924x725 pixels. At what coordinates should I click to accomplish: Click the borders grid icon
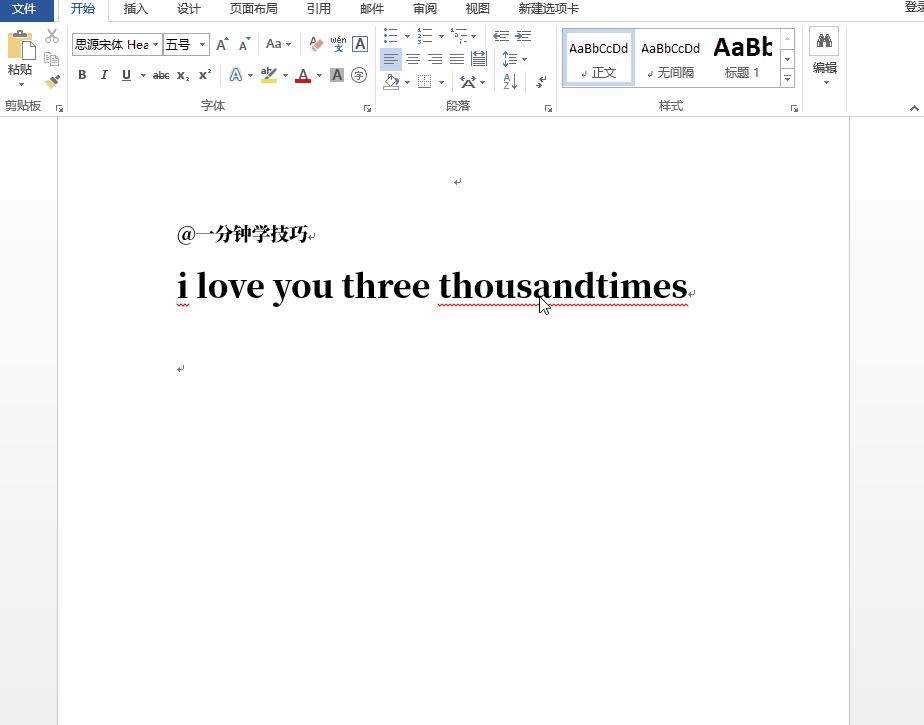(424, 81)
